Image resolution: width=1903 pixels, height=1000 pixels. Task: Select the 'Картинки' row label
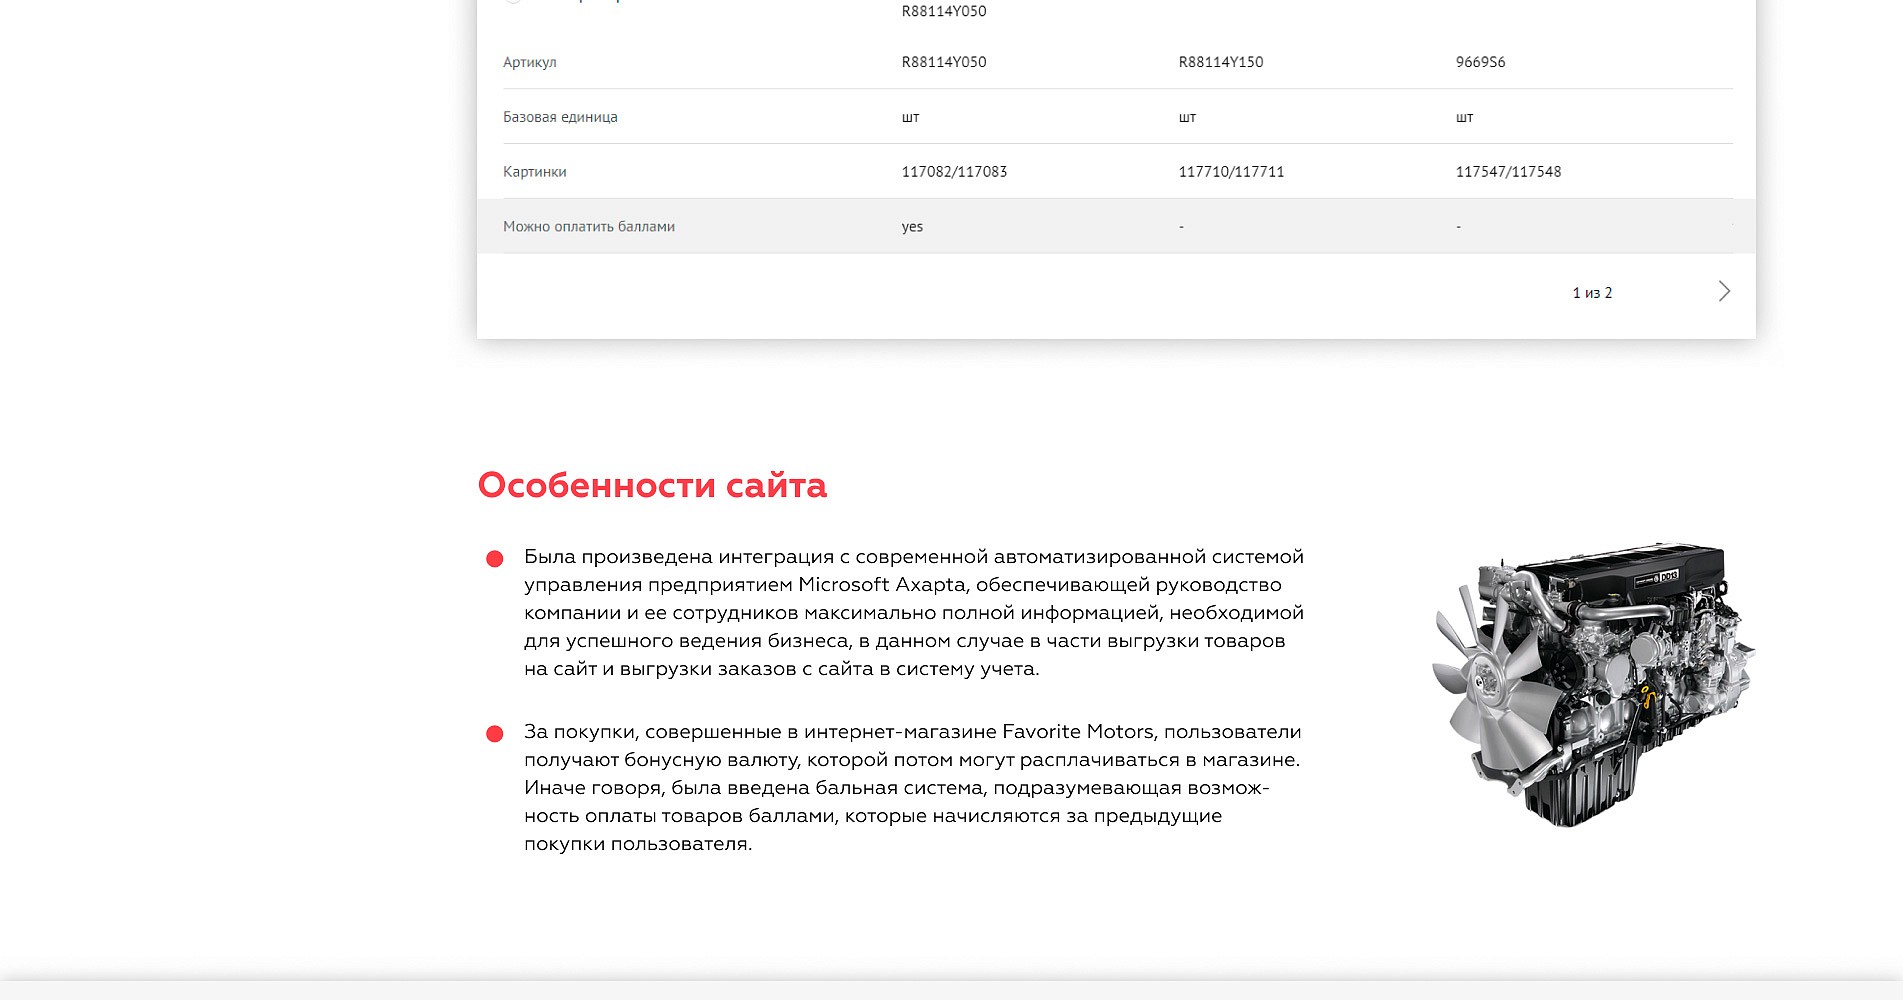(x=535, y=172)
